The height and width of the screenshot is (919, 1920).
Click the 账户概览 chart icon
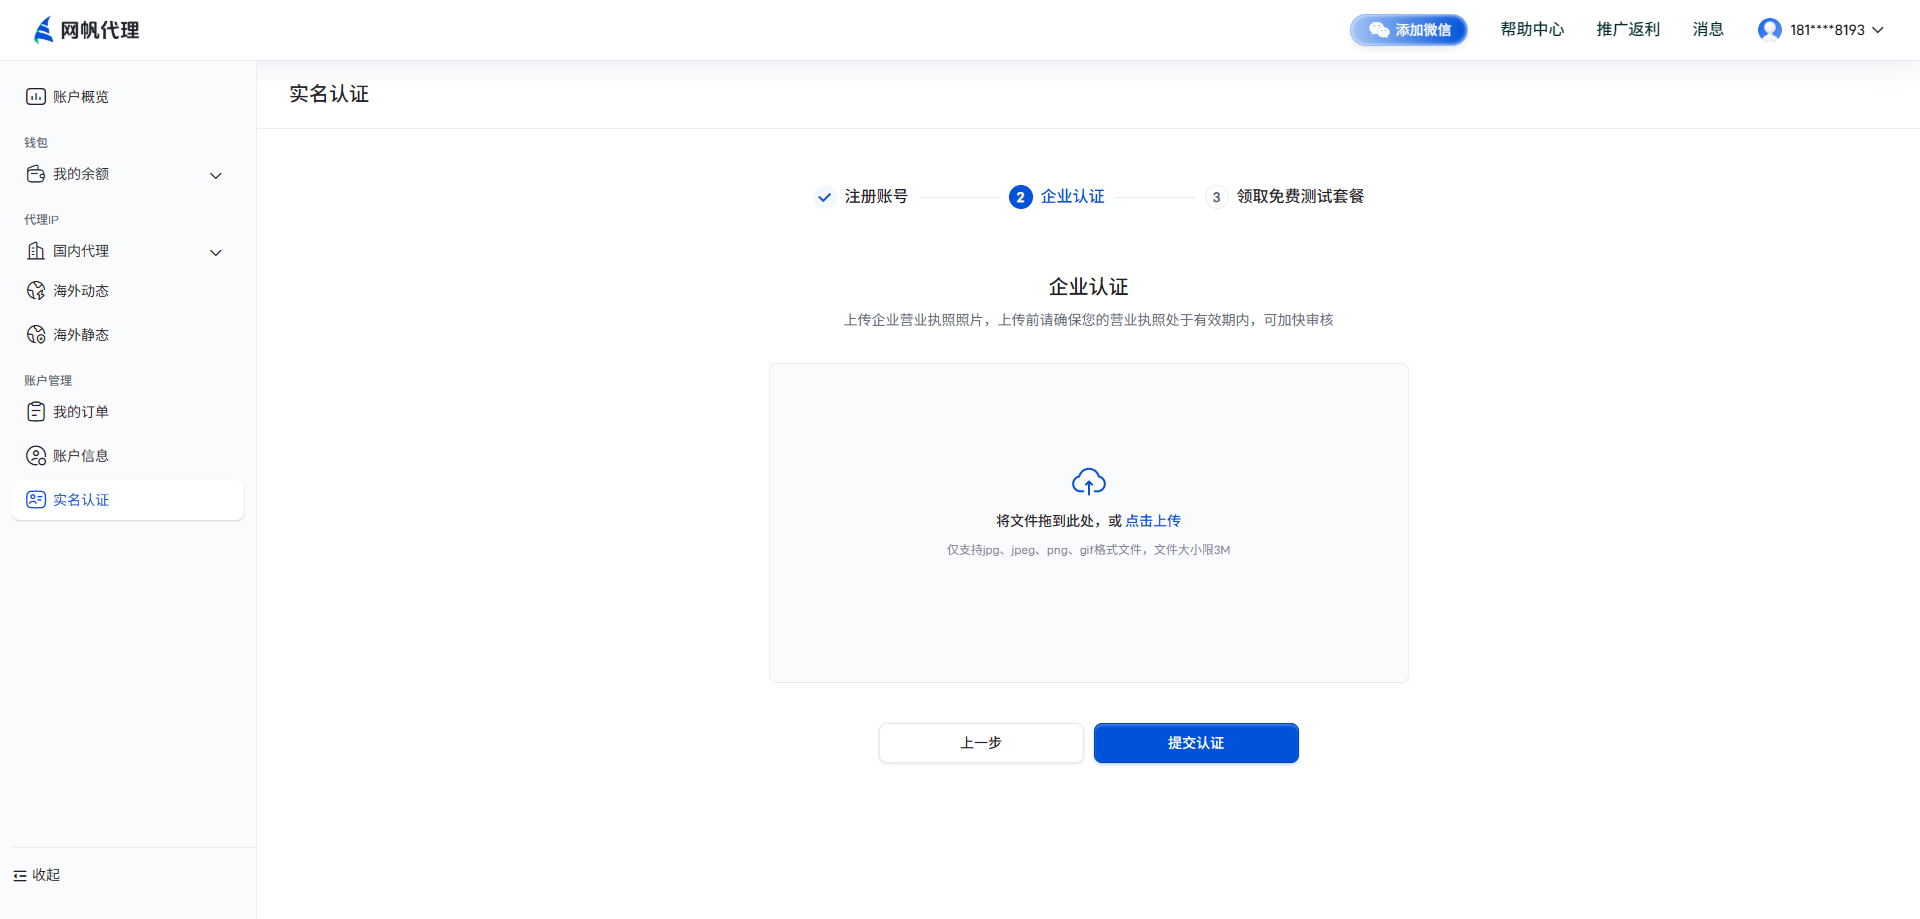coord(36,97)
